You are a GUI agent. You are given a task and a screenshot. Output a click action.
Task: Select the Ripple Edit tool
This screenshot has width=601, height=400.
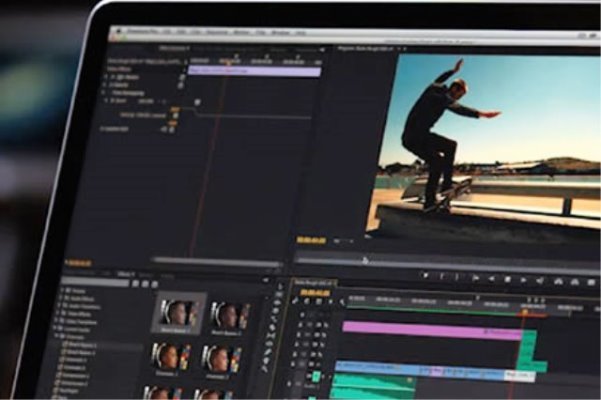(277, 303)
